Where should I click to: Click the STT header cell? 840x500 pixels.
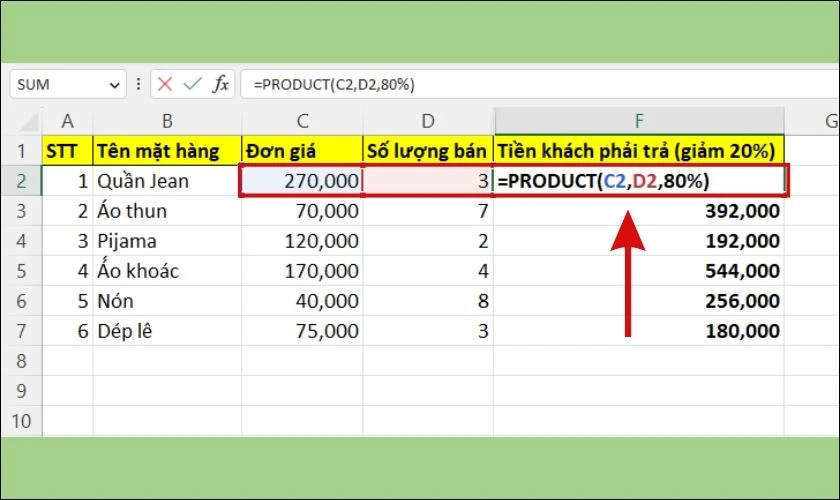tap(68, 151)
